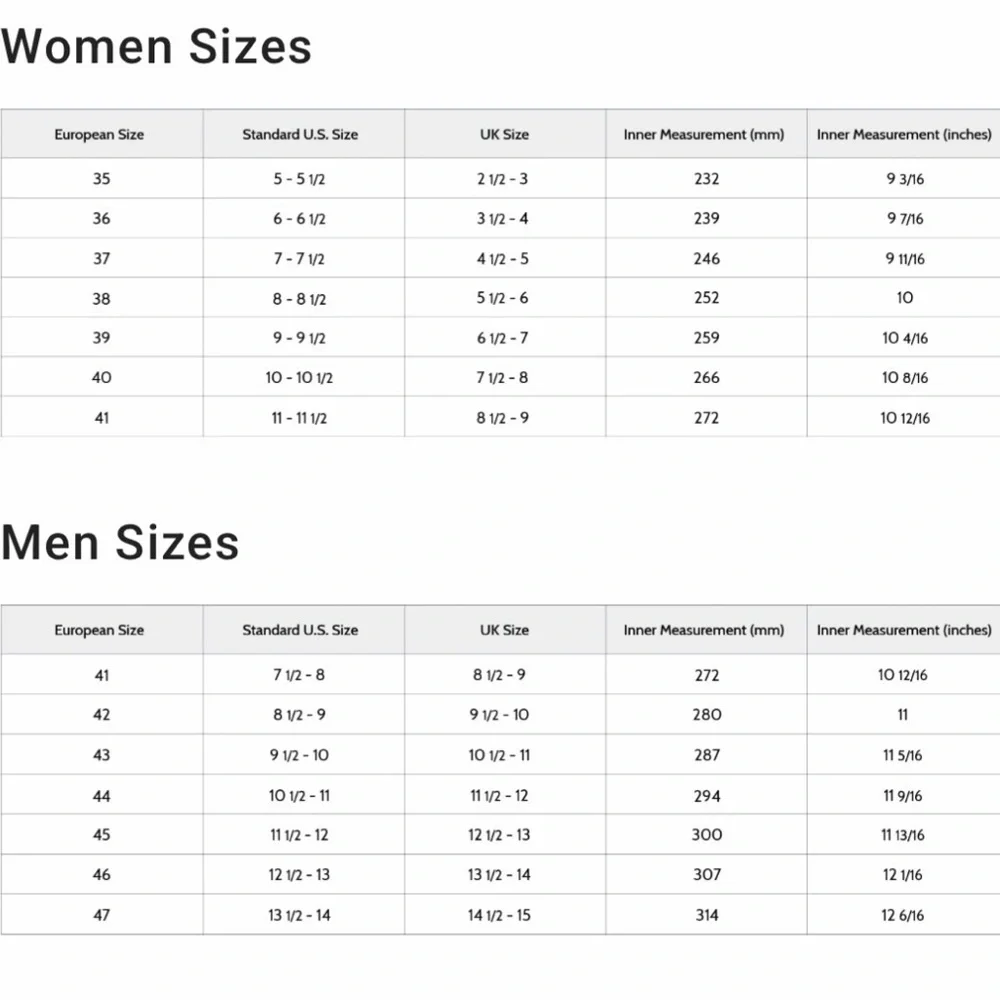This screenshot has width=1000, height=1000.
Task: Click the 259 mm measurement cell
Action: click(x=706, y=338)
